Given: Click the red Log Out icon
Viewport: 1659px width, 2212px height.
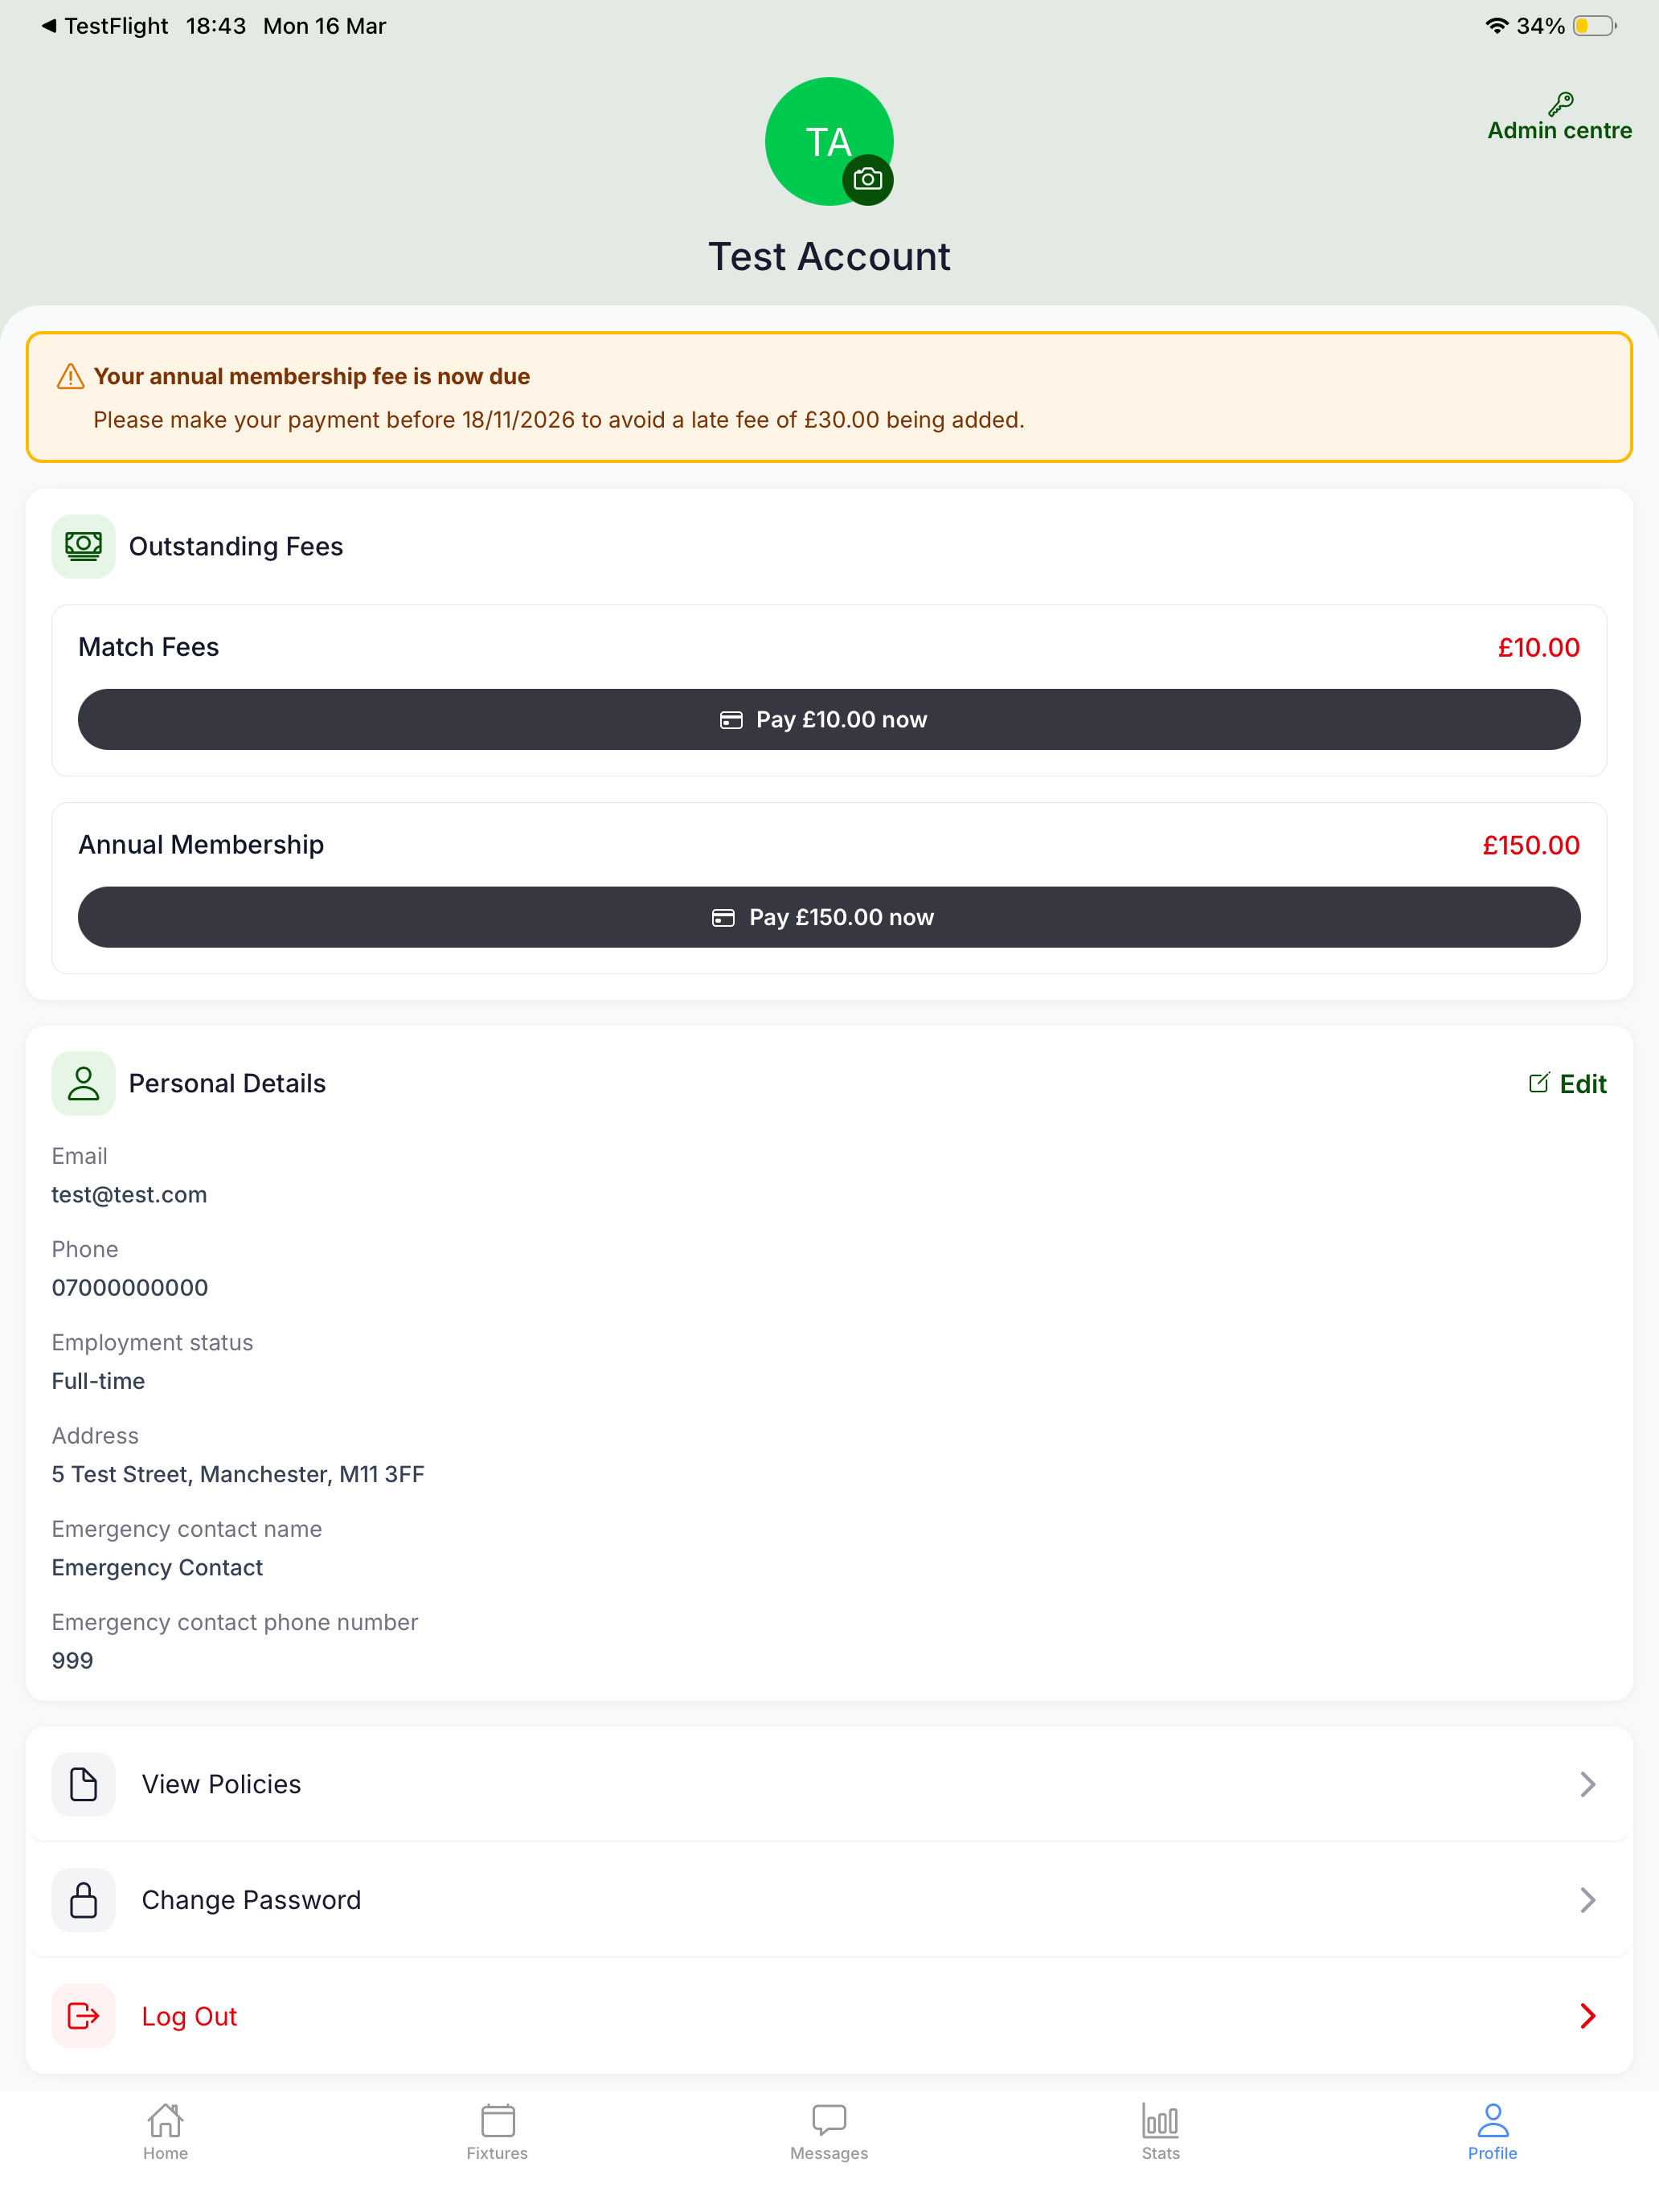Looking at the screenshot, I should (x=83, y=2016).
